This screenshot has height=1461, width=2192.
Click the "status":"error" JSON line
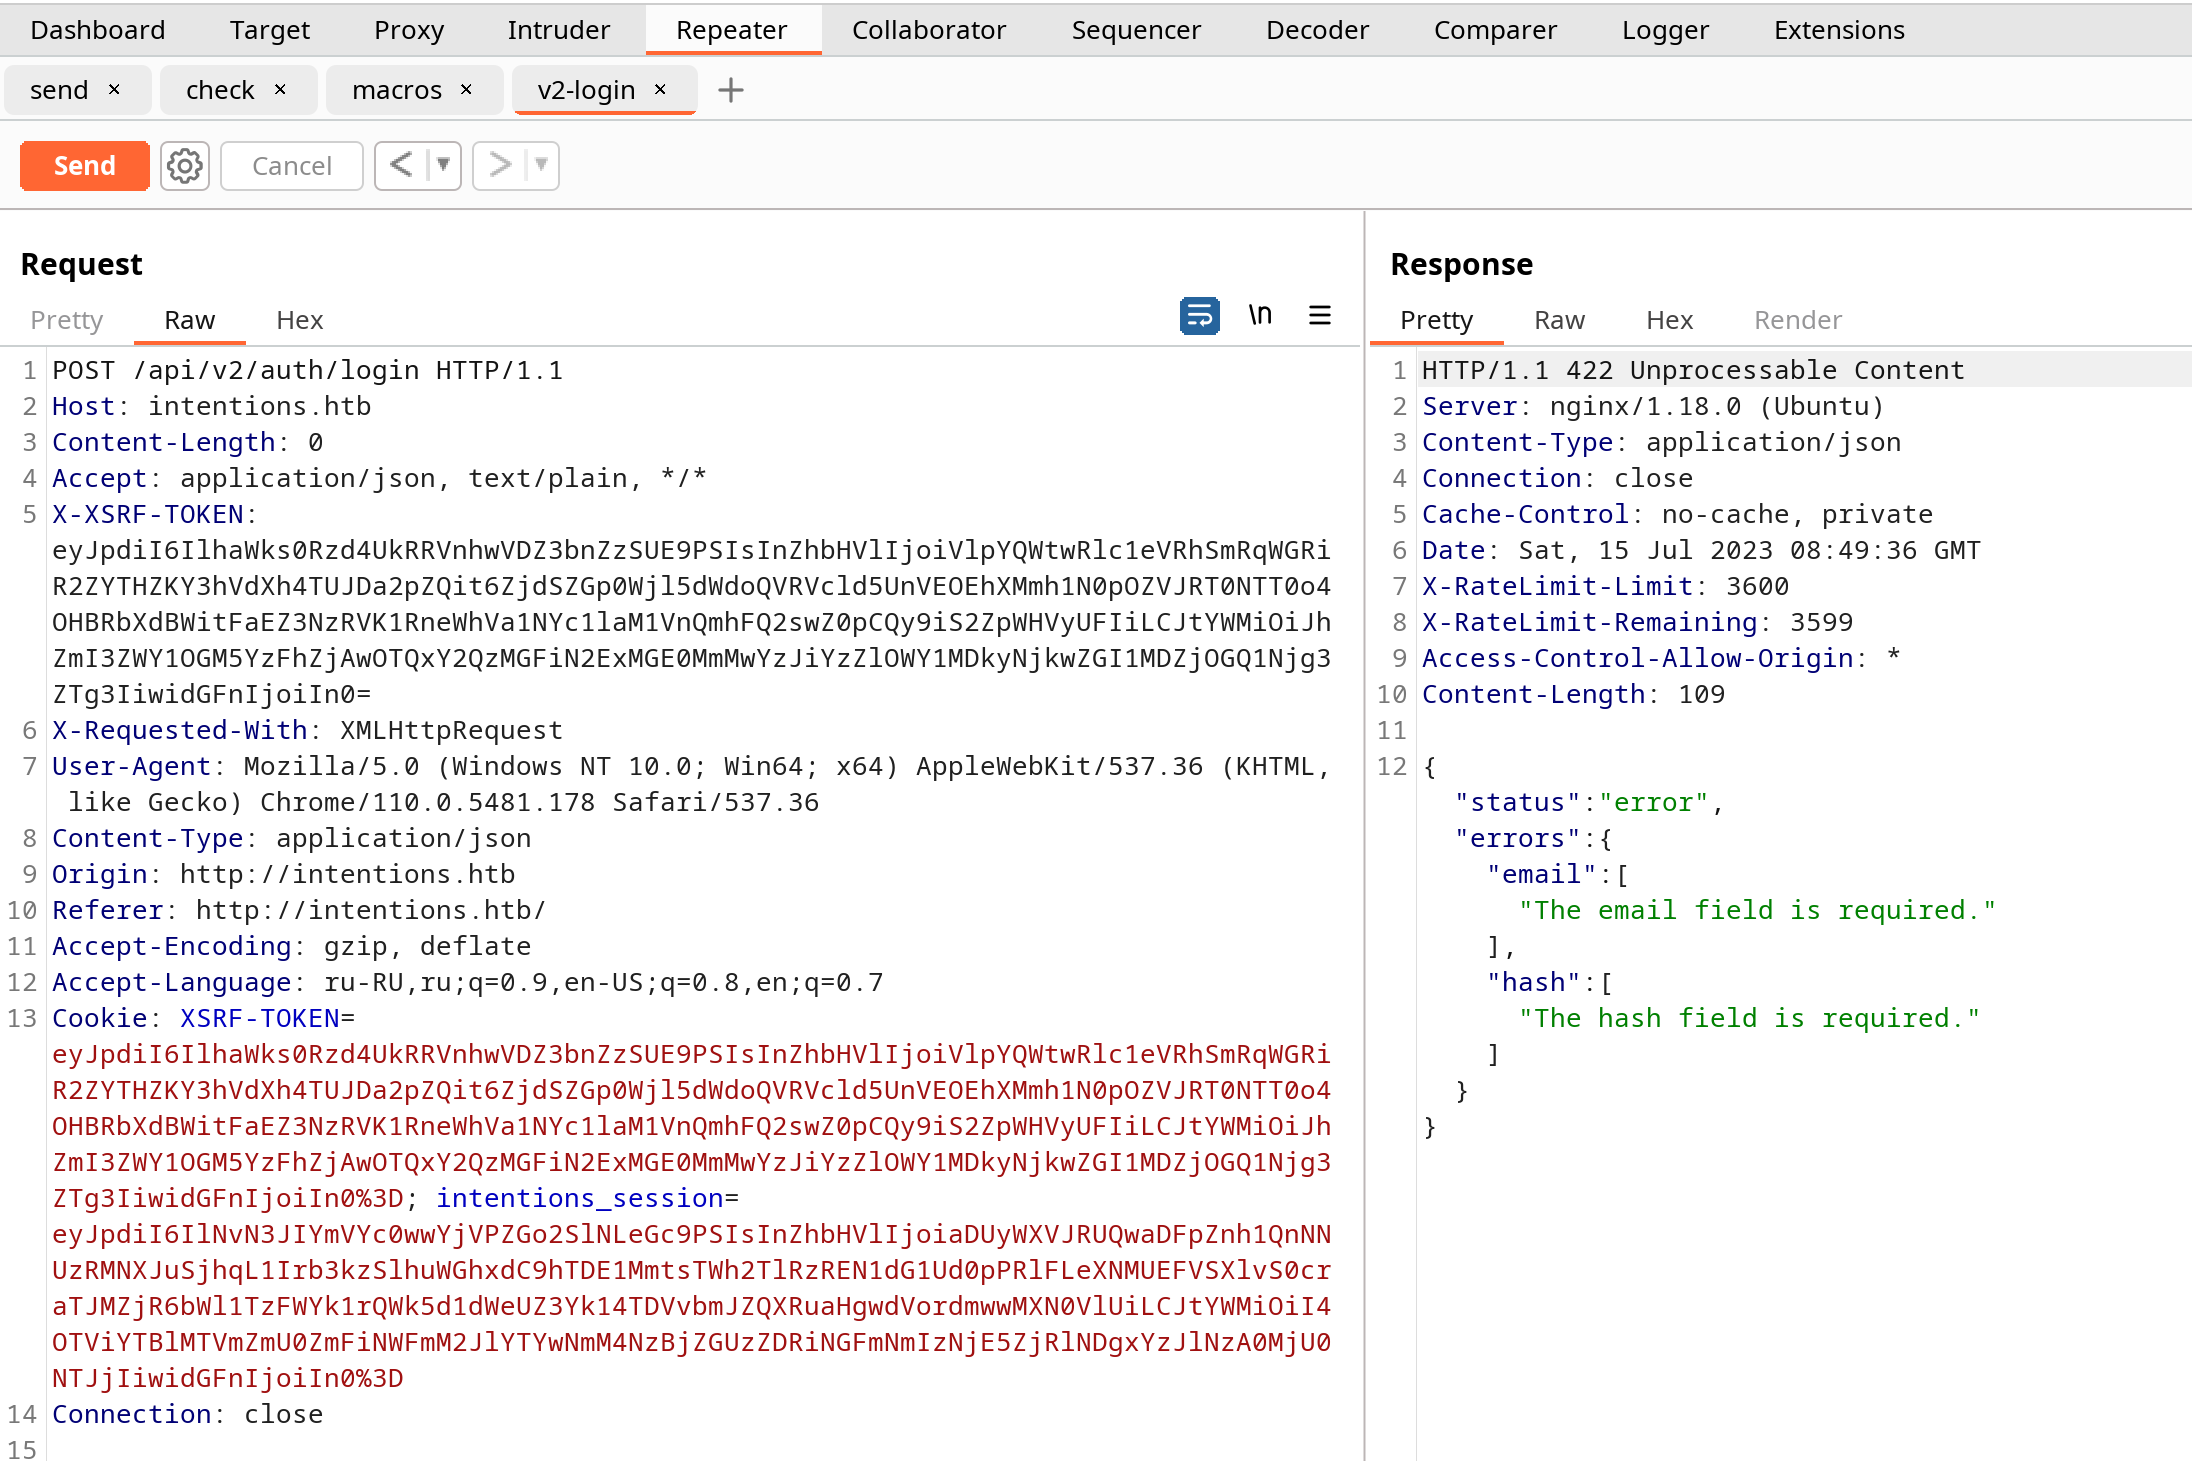pyautogui.click(x=1590, y=802)
